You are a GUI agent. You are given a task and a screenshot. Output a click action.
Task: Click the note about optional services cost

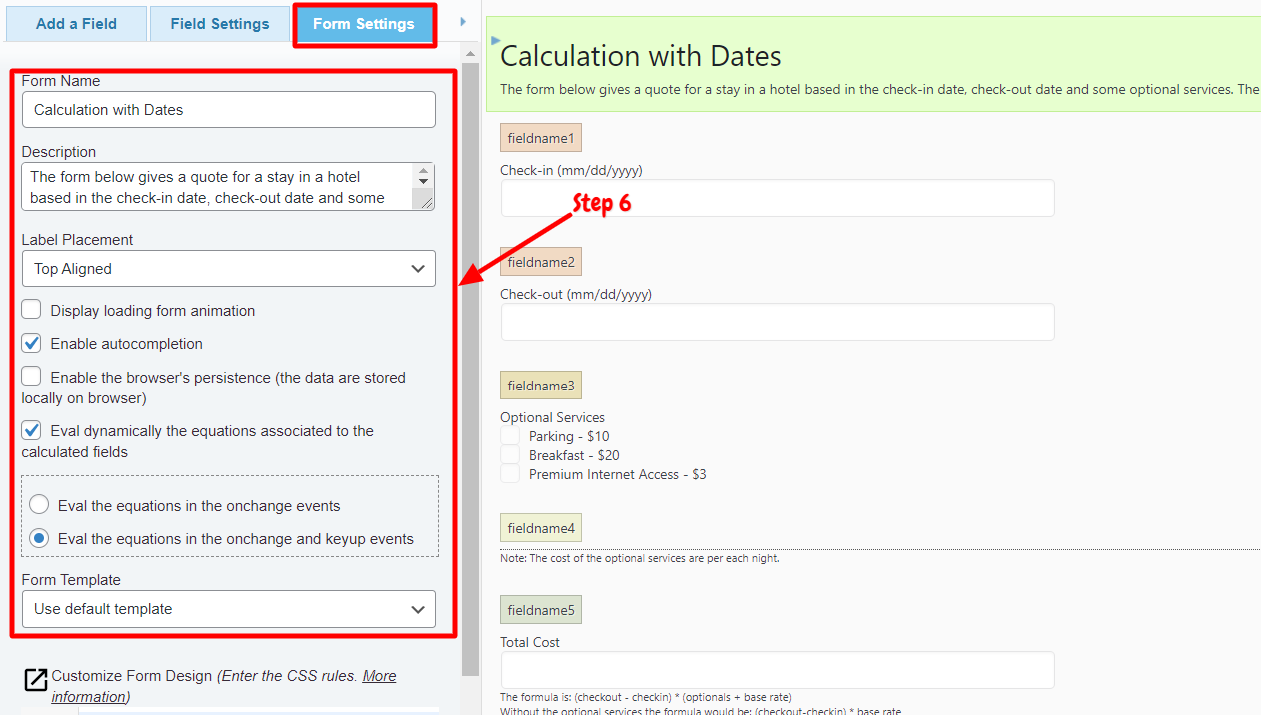[640, 558]
